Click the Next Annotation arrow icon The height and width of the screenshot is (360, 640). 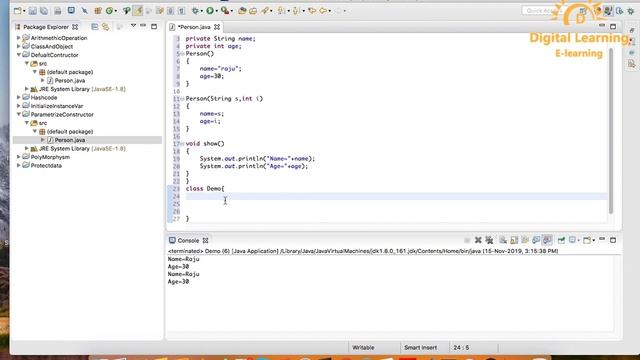281,11
